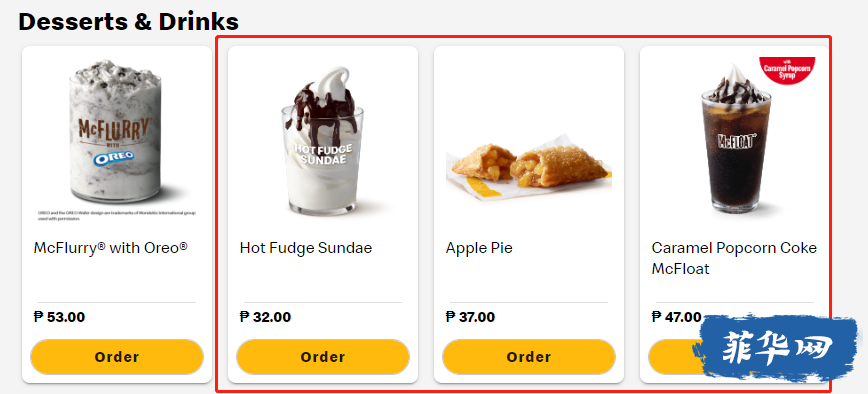
Task: Click the Coke McFloat glass image
Action: [736, 139]
